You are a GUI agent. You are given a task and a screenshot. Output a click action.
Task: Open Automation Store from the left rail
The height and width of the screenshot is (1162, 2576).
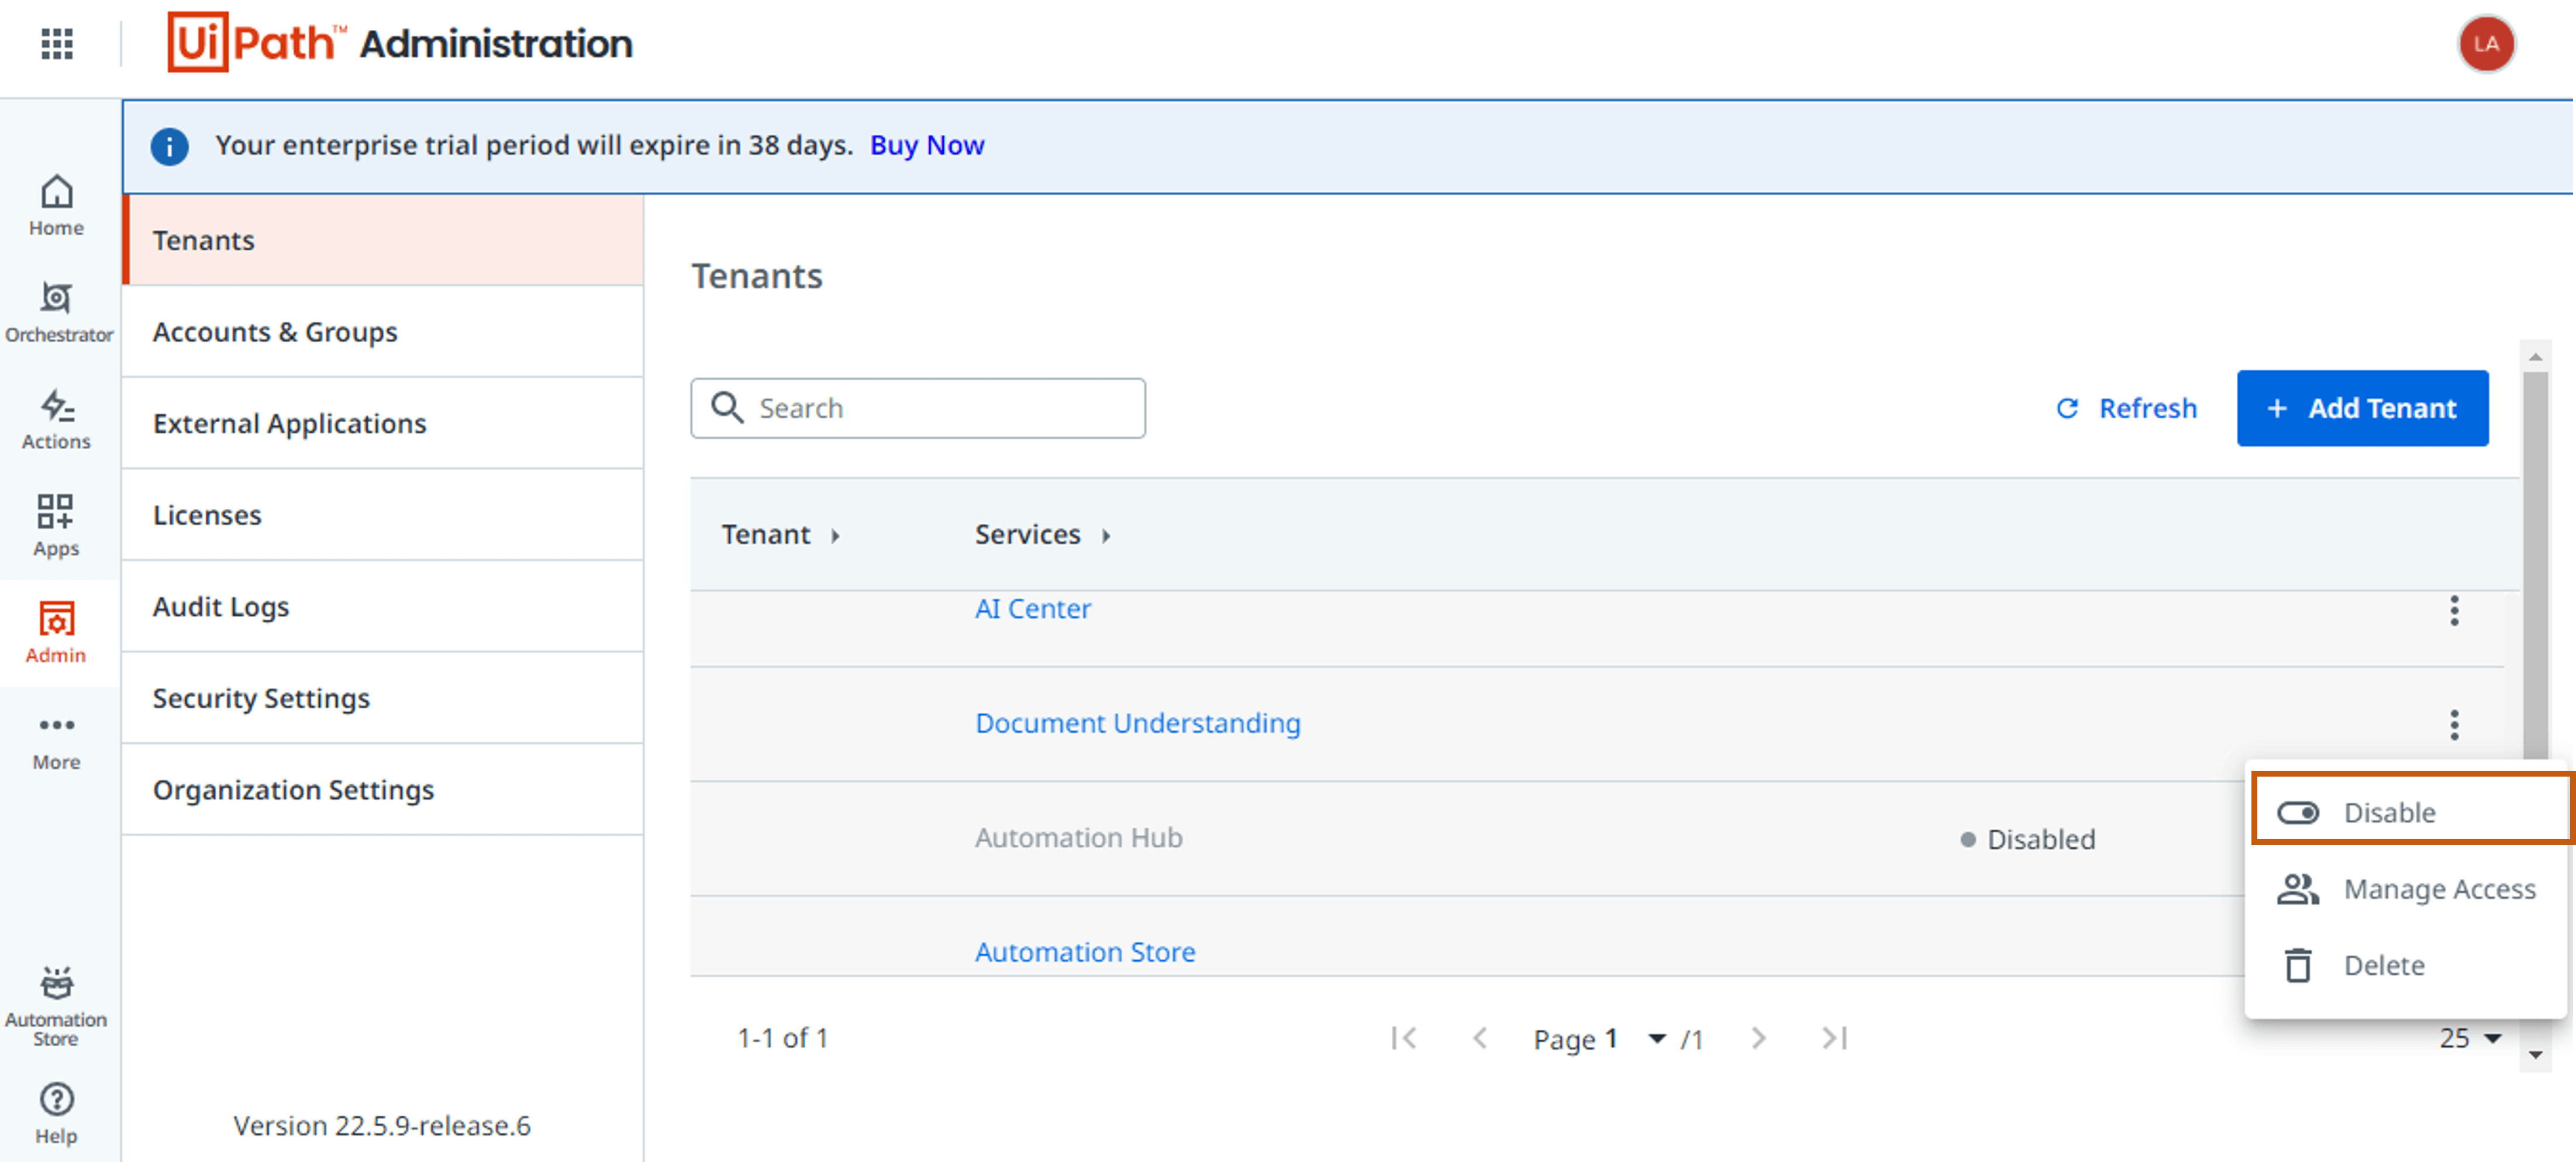pyautogui.click(x=56, y=1007)
